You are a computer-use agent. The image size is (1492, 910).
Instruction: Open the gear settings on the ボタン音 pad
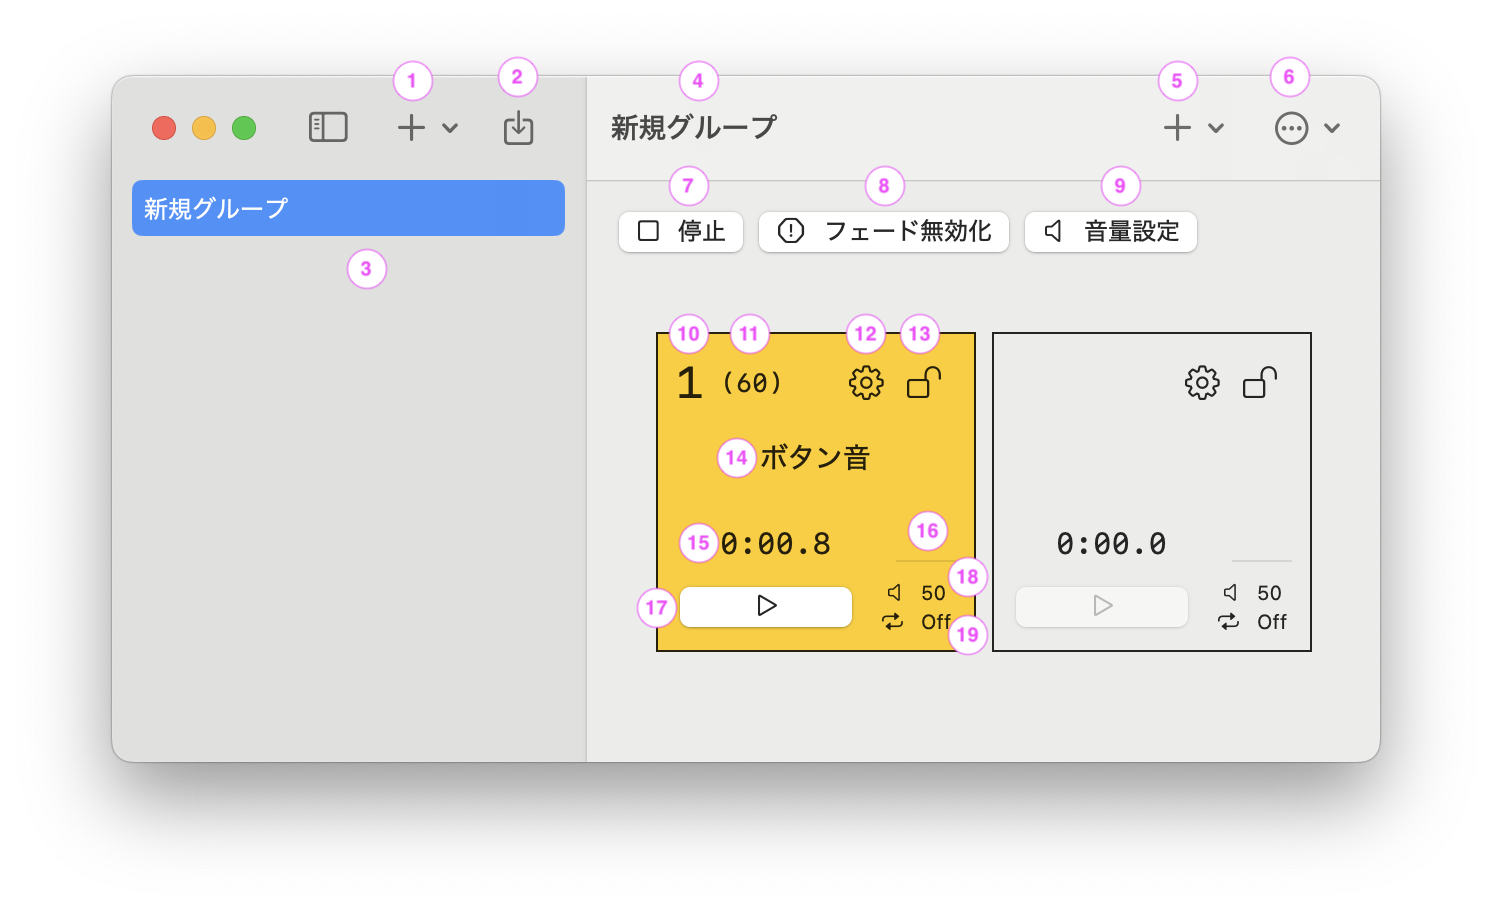866,383
